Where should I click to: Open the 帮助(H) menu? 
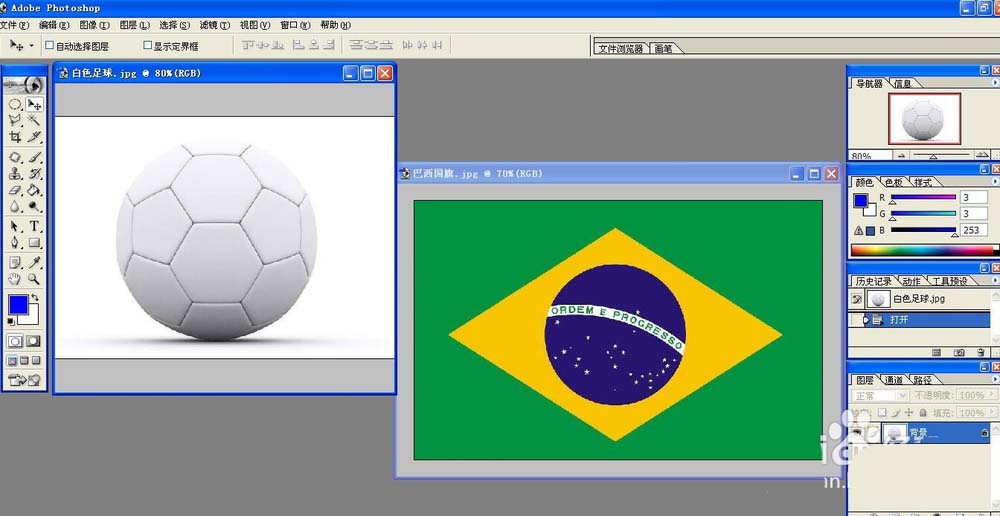pyautogui.click(x=335, y=26)
